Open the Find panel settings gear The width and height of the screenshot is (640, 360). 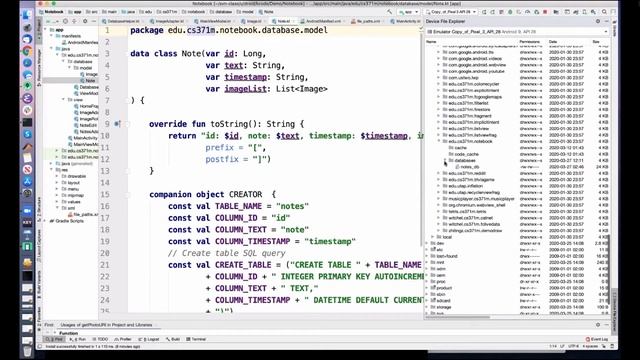click(x=598, y=325)
